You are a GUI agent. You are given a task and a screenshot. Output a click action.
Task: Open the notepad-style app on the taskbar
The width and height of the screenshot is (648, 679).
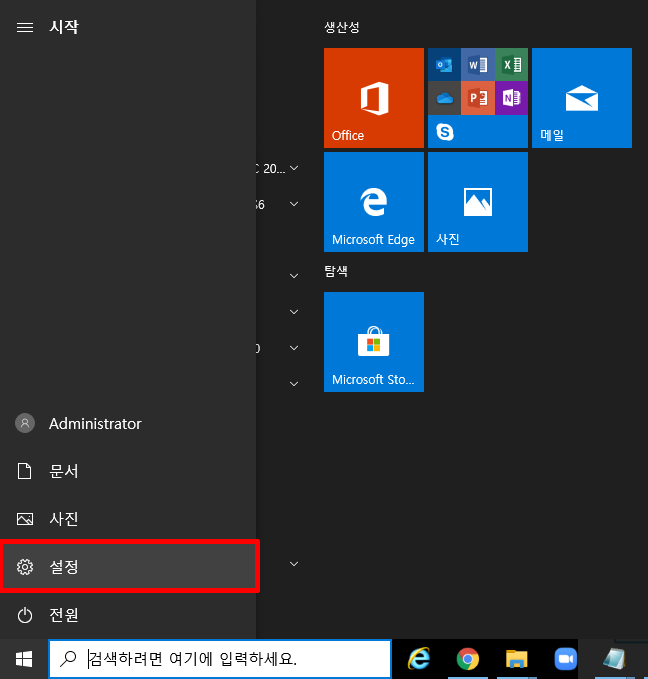[614, 659]
